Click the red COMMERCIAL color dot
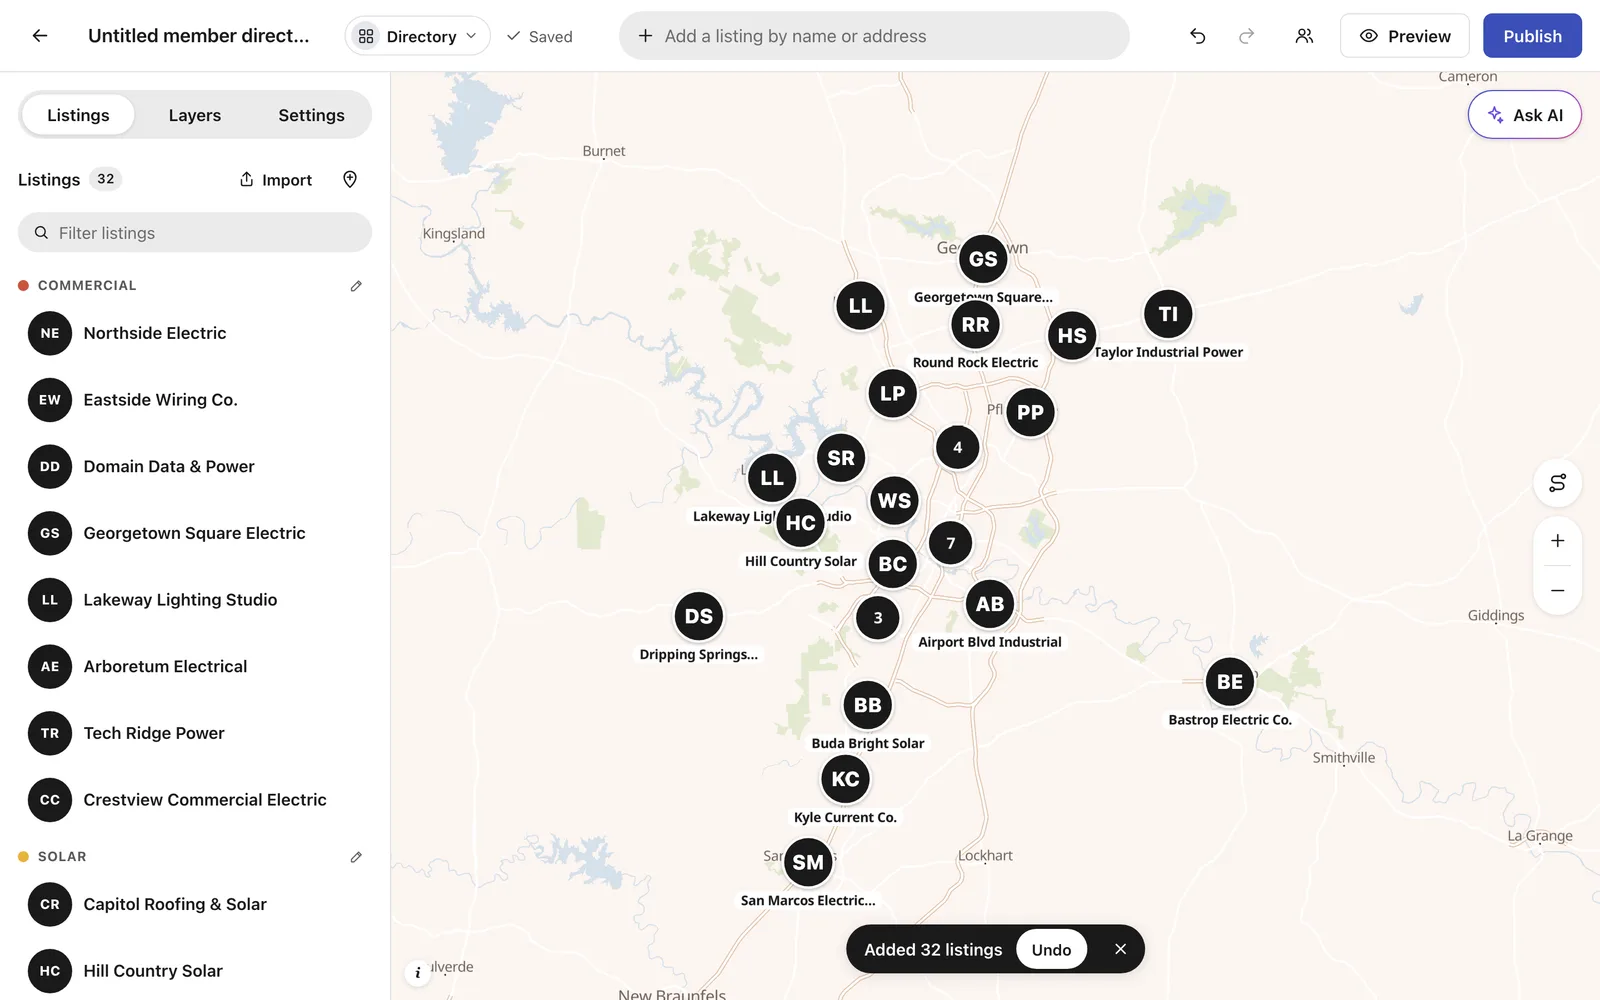The image size is (1600, 1000). [24, 286]
